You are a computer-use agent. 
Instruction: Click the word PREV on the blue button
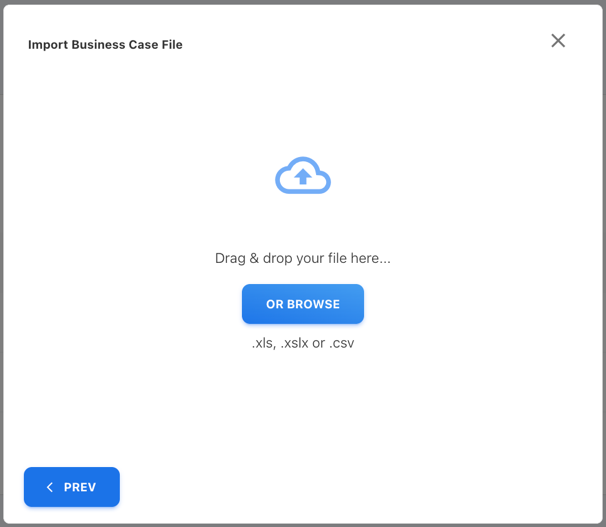point(80,487)
